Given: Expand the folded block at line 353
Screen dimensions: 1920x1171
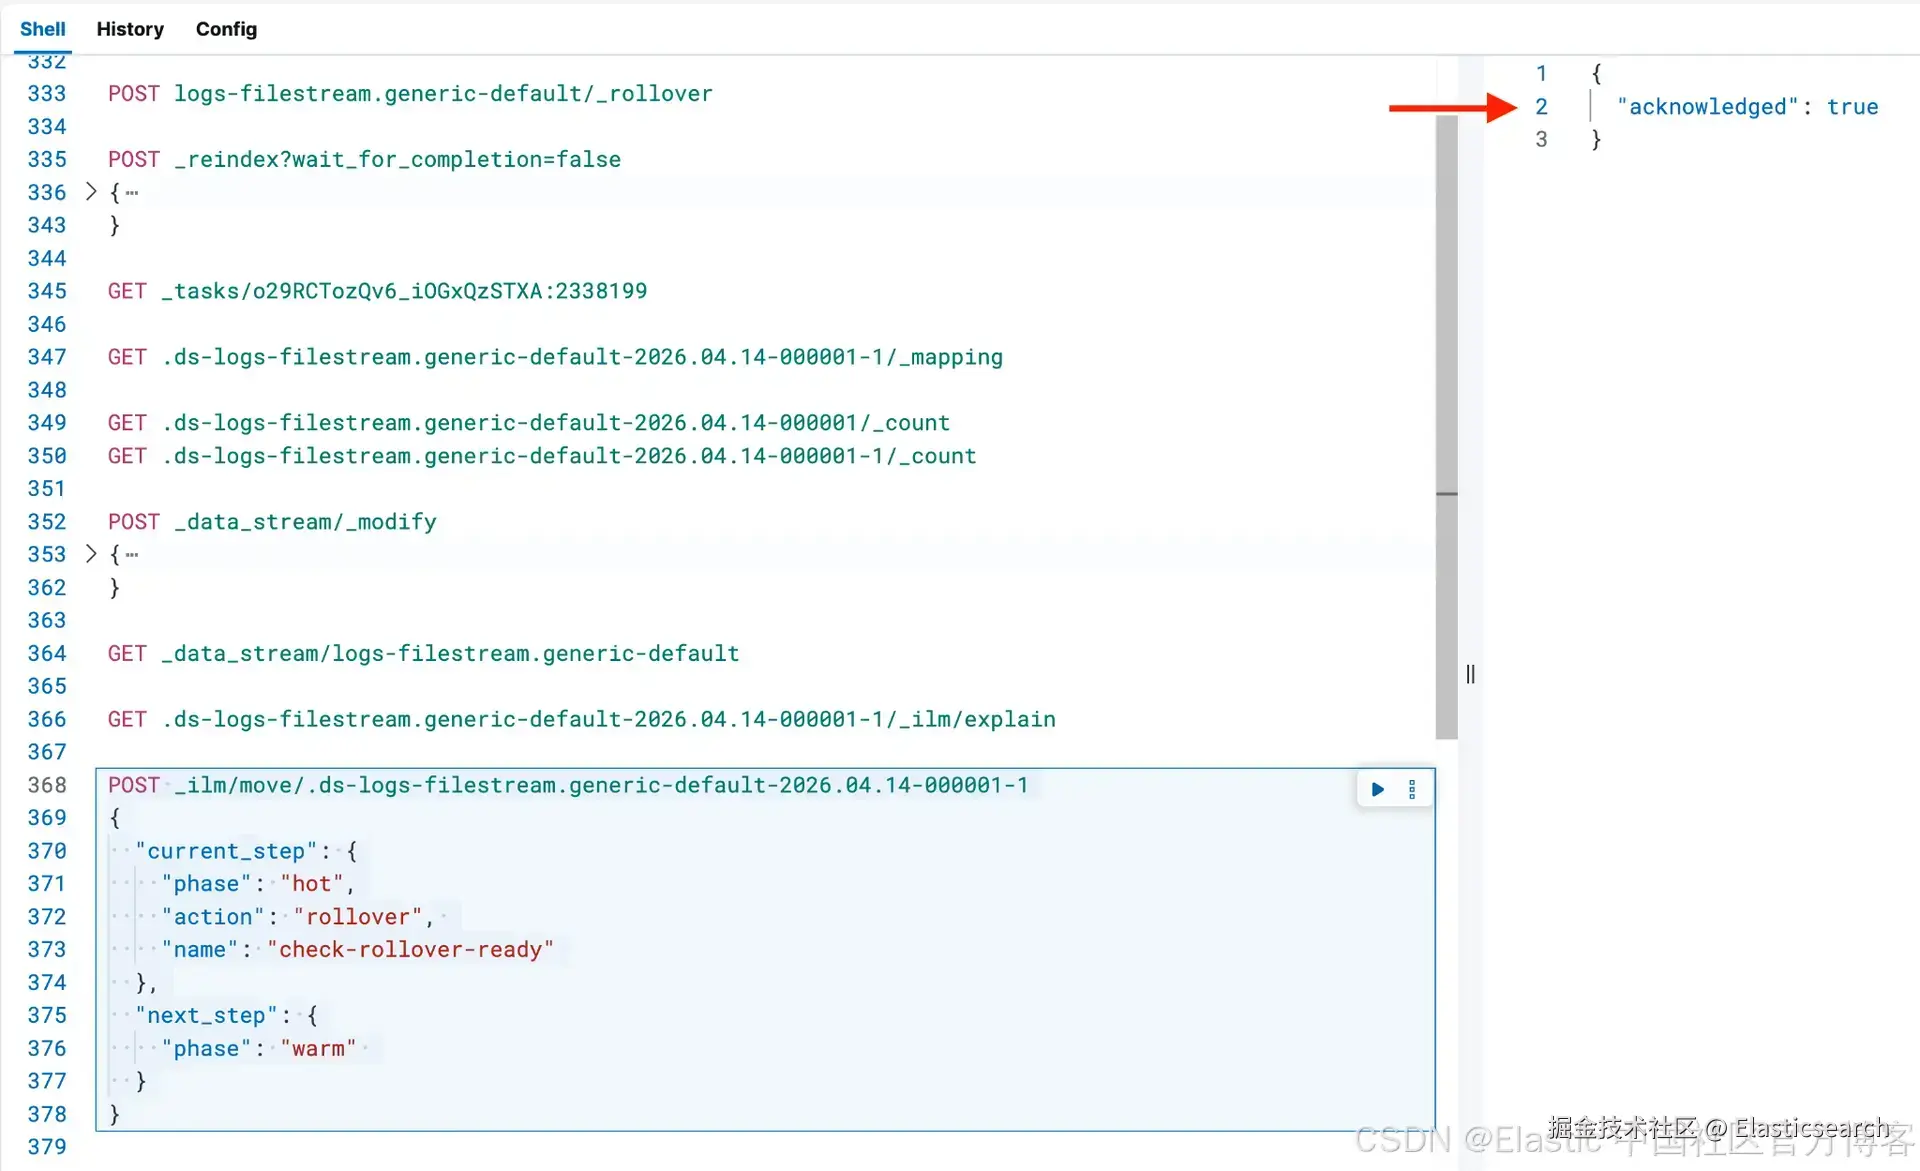Looking at the screenshot, I should [91, 553].
